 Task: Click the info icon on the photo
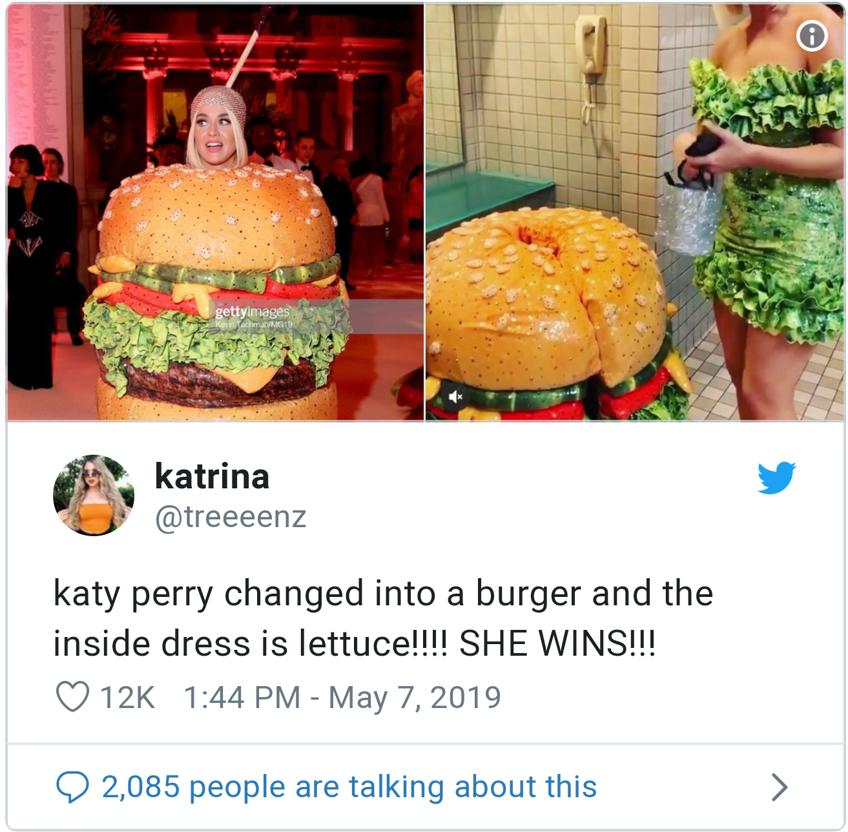coord(812,36)
